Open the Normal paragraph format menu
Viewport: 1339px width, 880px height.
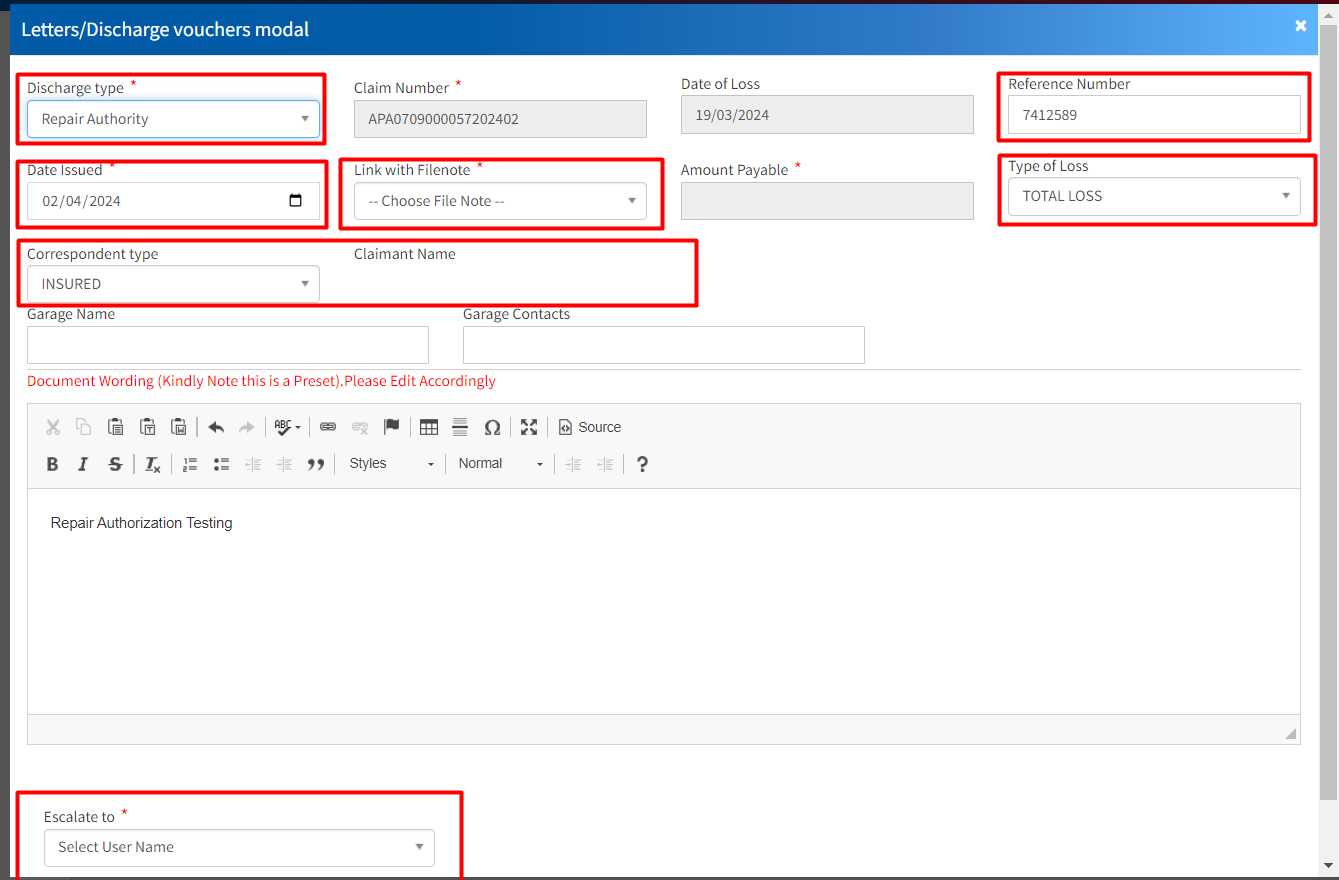click(x=500, y=464)
